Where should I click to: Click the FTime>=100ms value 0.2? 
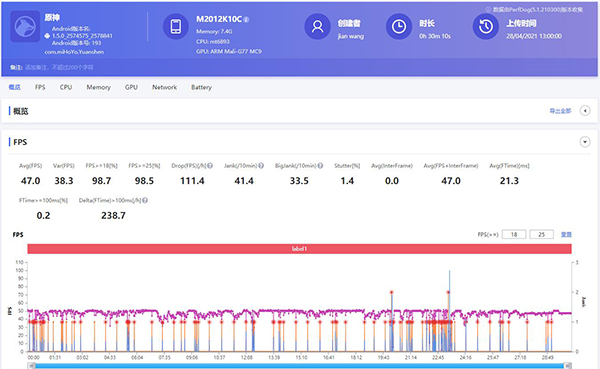point(43,216)
